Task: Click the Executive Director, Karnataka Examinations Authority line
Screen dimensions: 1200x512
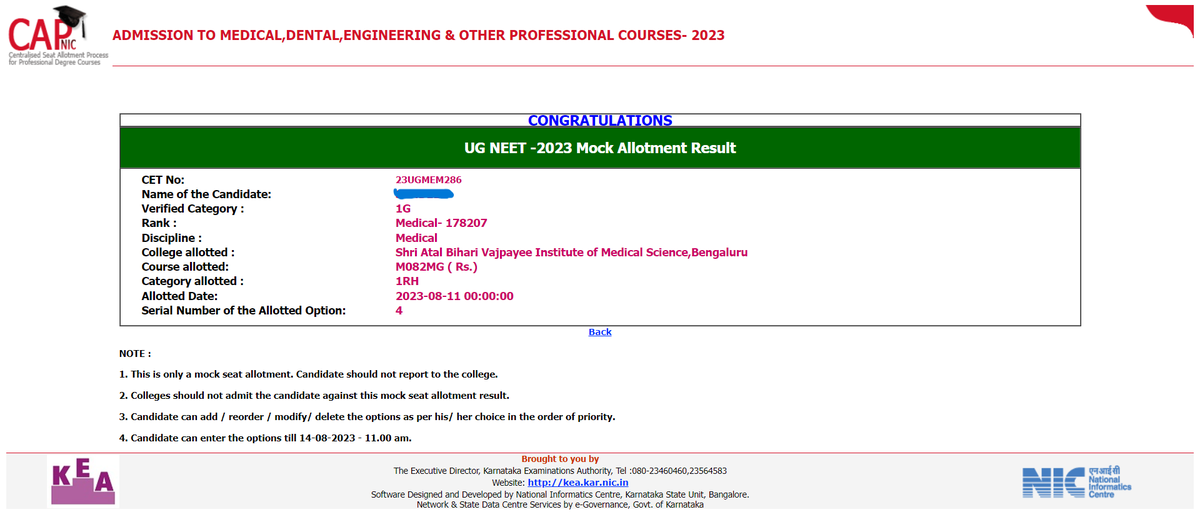Action: [560, 471]
